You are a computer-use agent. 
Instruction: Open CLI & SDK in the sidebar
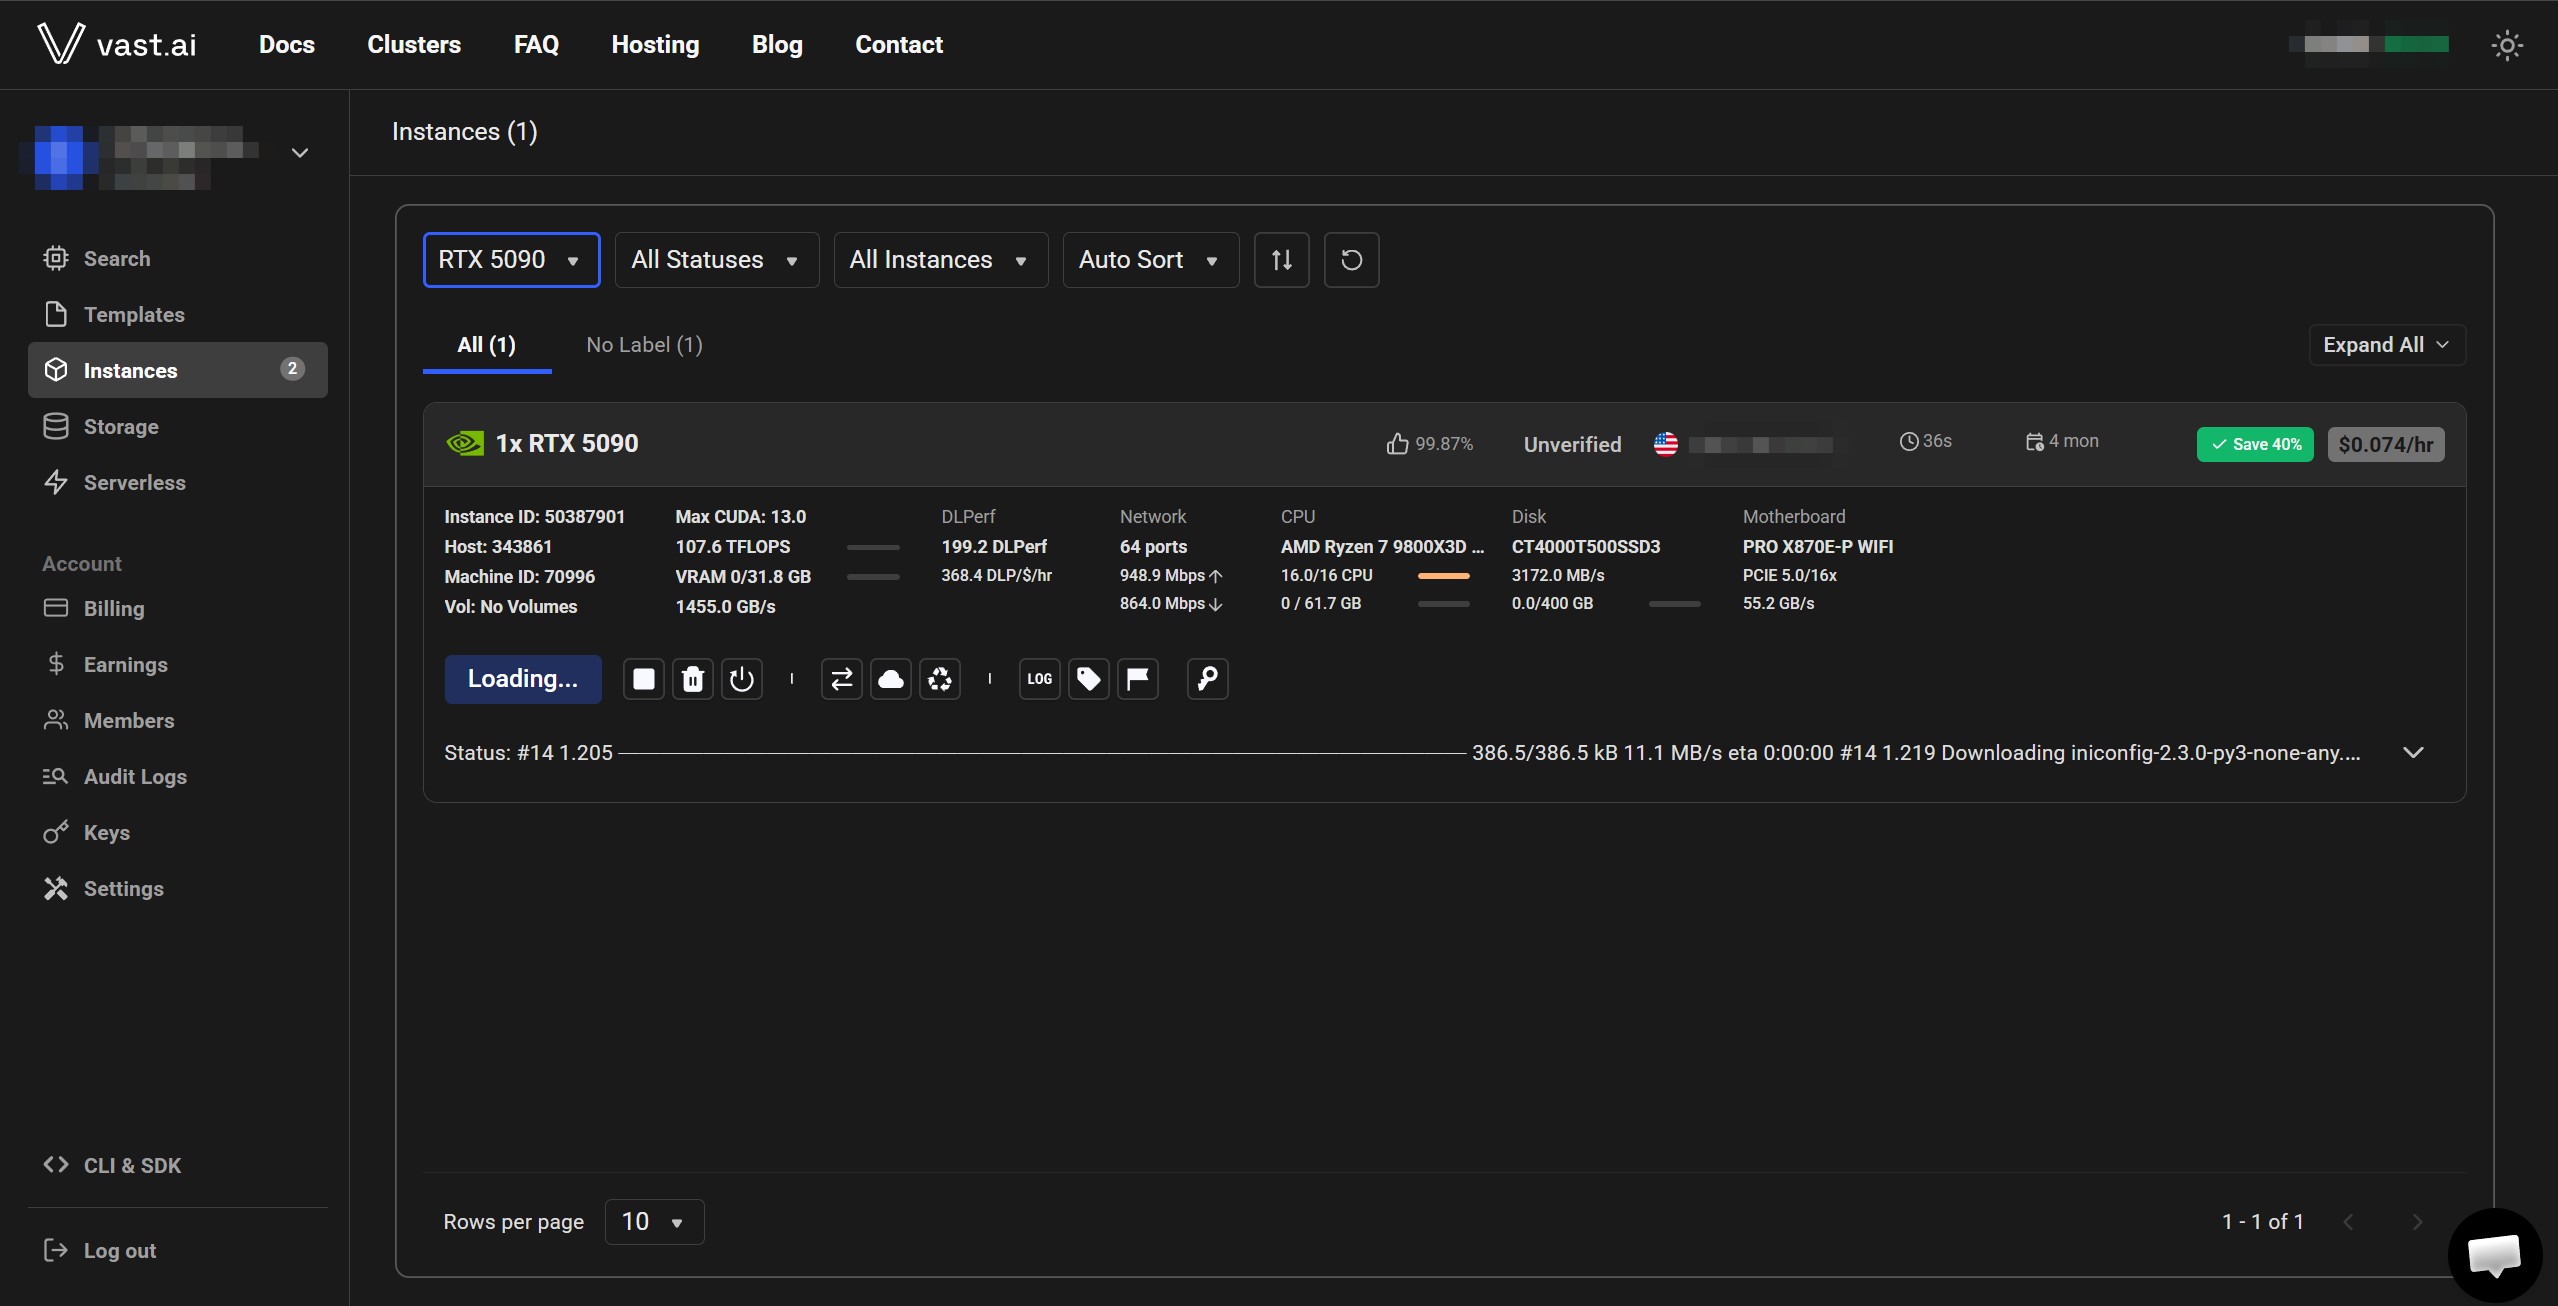(177, 1166)
